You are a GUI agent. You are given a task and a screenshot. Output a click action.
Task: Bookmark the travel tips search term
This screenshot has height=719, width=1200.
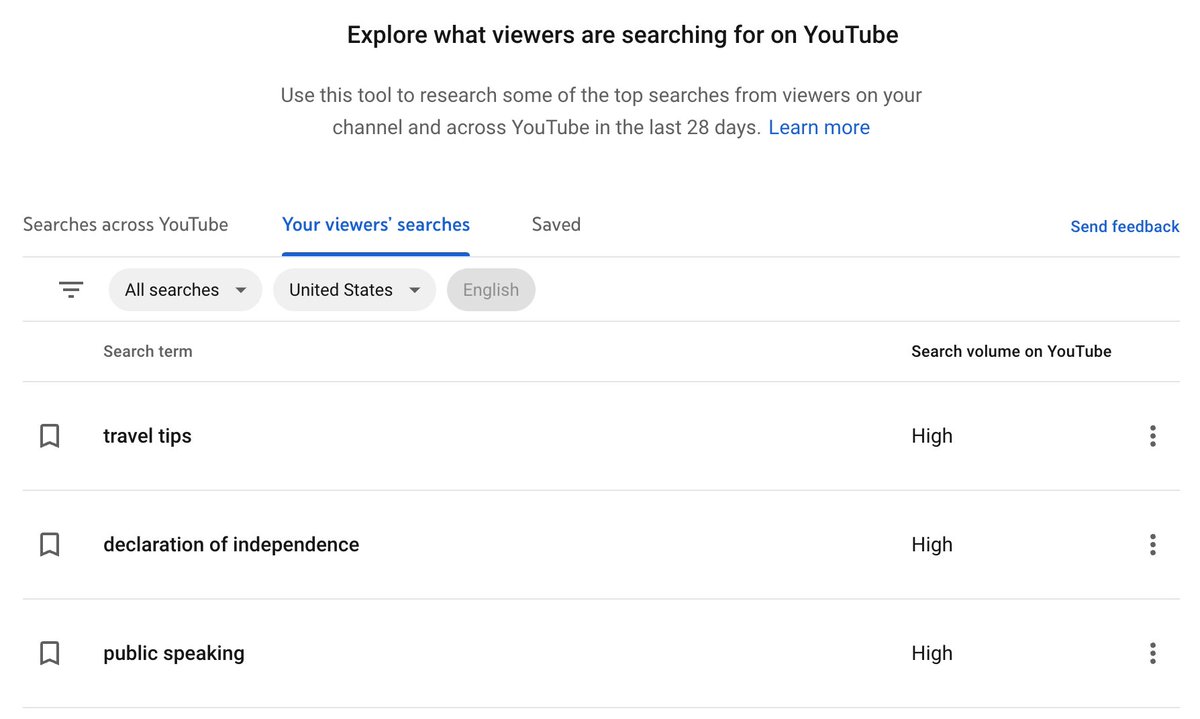click(50, 436)
